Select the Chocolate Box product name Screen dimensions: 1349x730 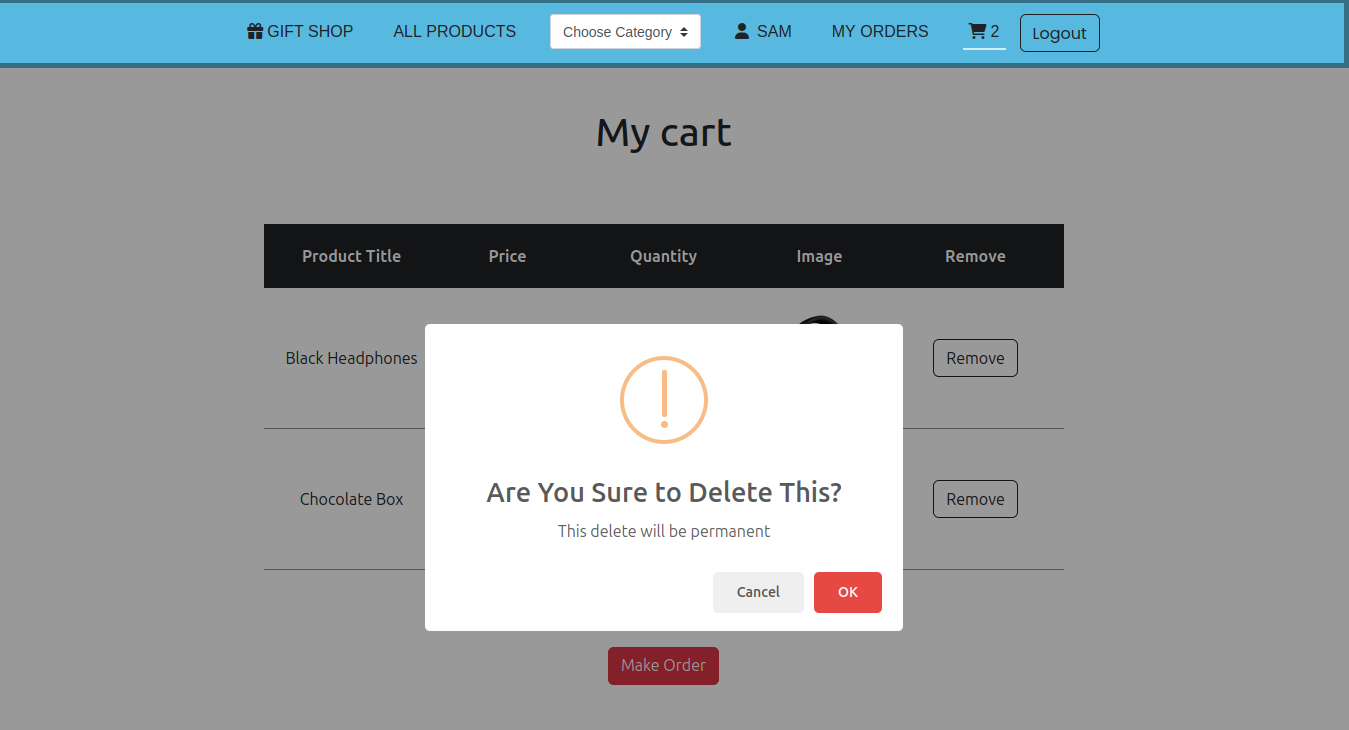(351, 499)
